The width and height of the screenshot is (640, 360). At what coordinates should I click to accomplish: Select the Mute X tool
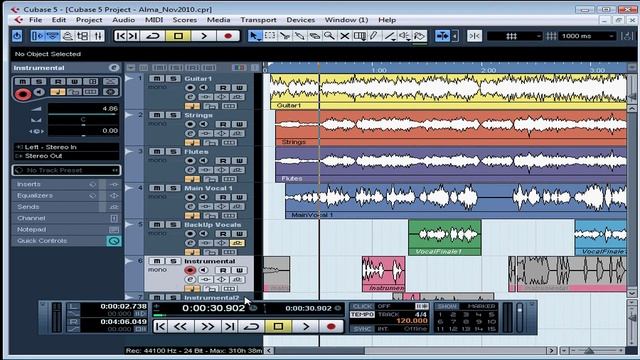[344, 36]
